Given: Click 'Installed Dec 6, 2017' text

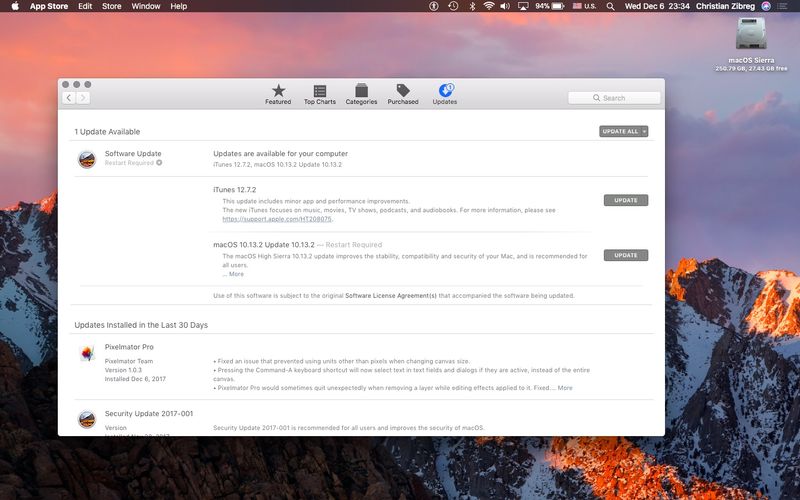Looking at the screenshot, I should (135, 379).
